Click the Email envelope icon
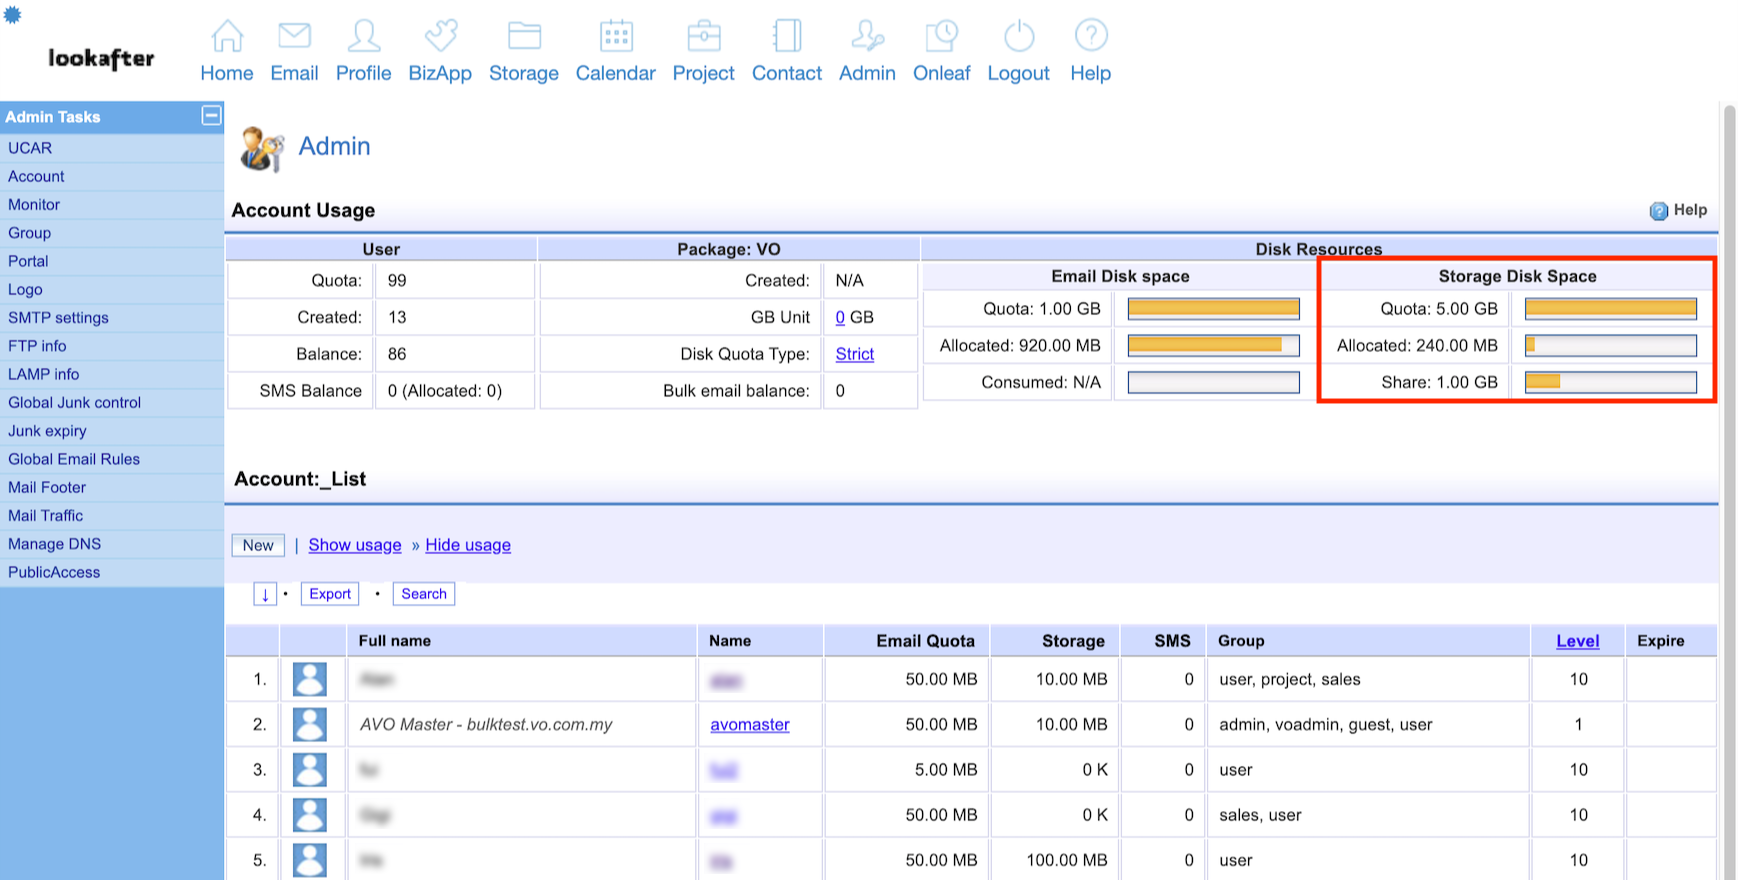Viewport: 1738px width, 880px height. point(294,37)
